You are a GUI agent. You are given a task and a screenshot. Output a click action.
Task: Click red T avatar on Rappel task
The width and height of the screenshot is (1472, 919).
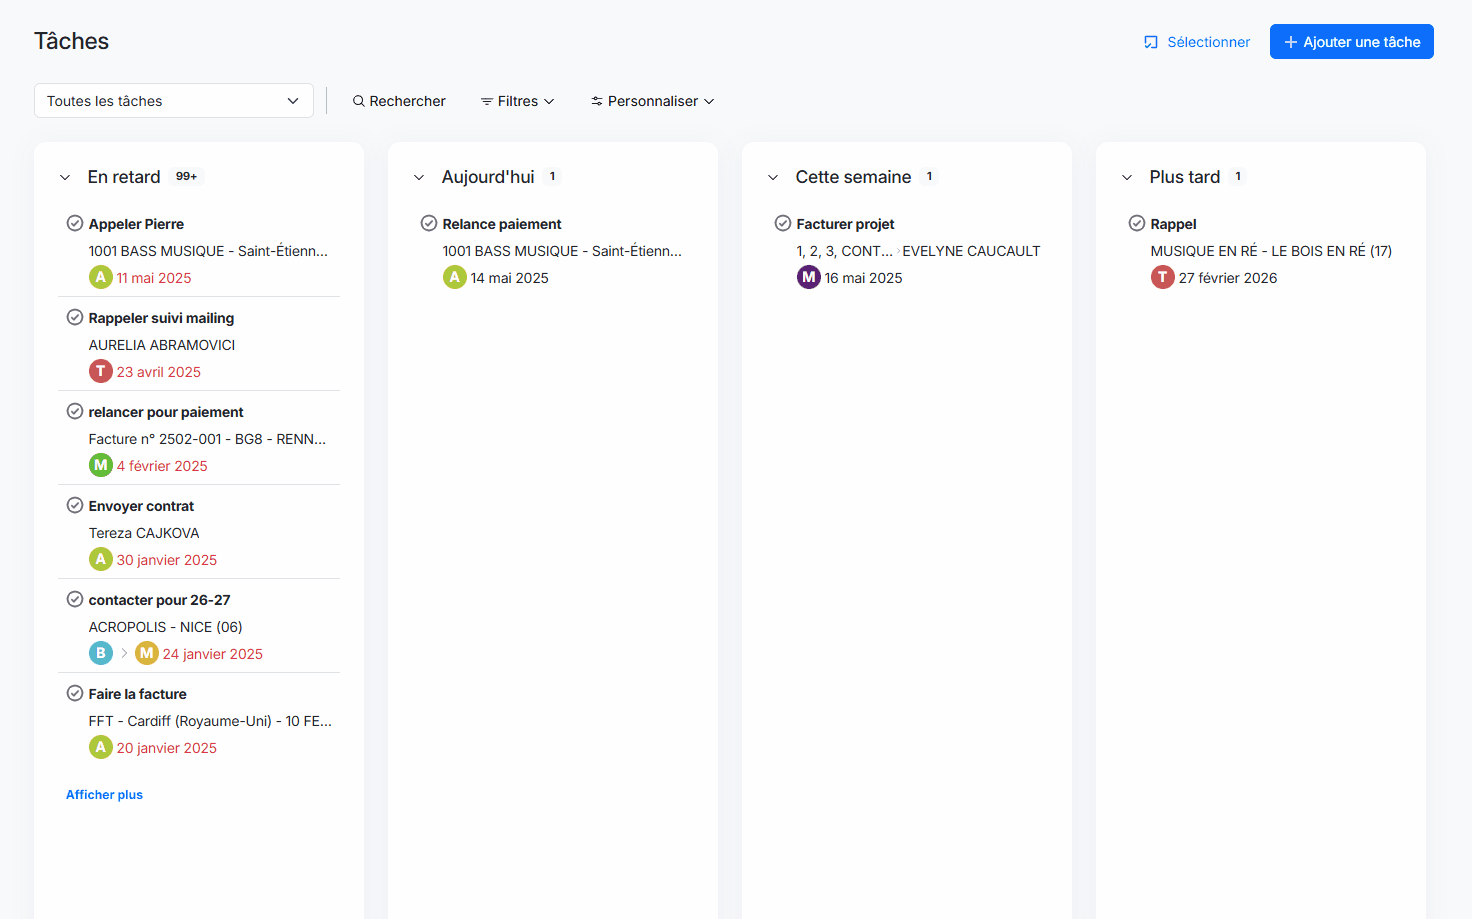coord(1162,277)
